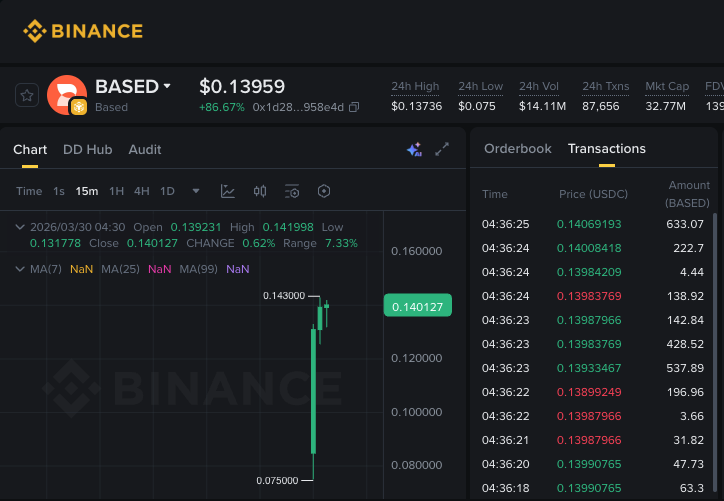The height and width of the screenshot is (501, 724).
Task: Click the 04:36:25 transaction time
Action: pos(505,224)
